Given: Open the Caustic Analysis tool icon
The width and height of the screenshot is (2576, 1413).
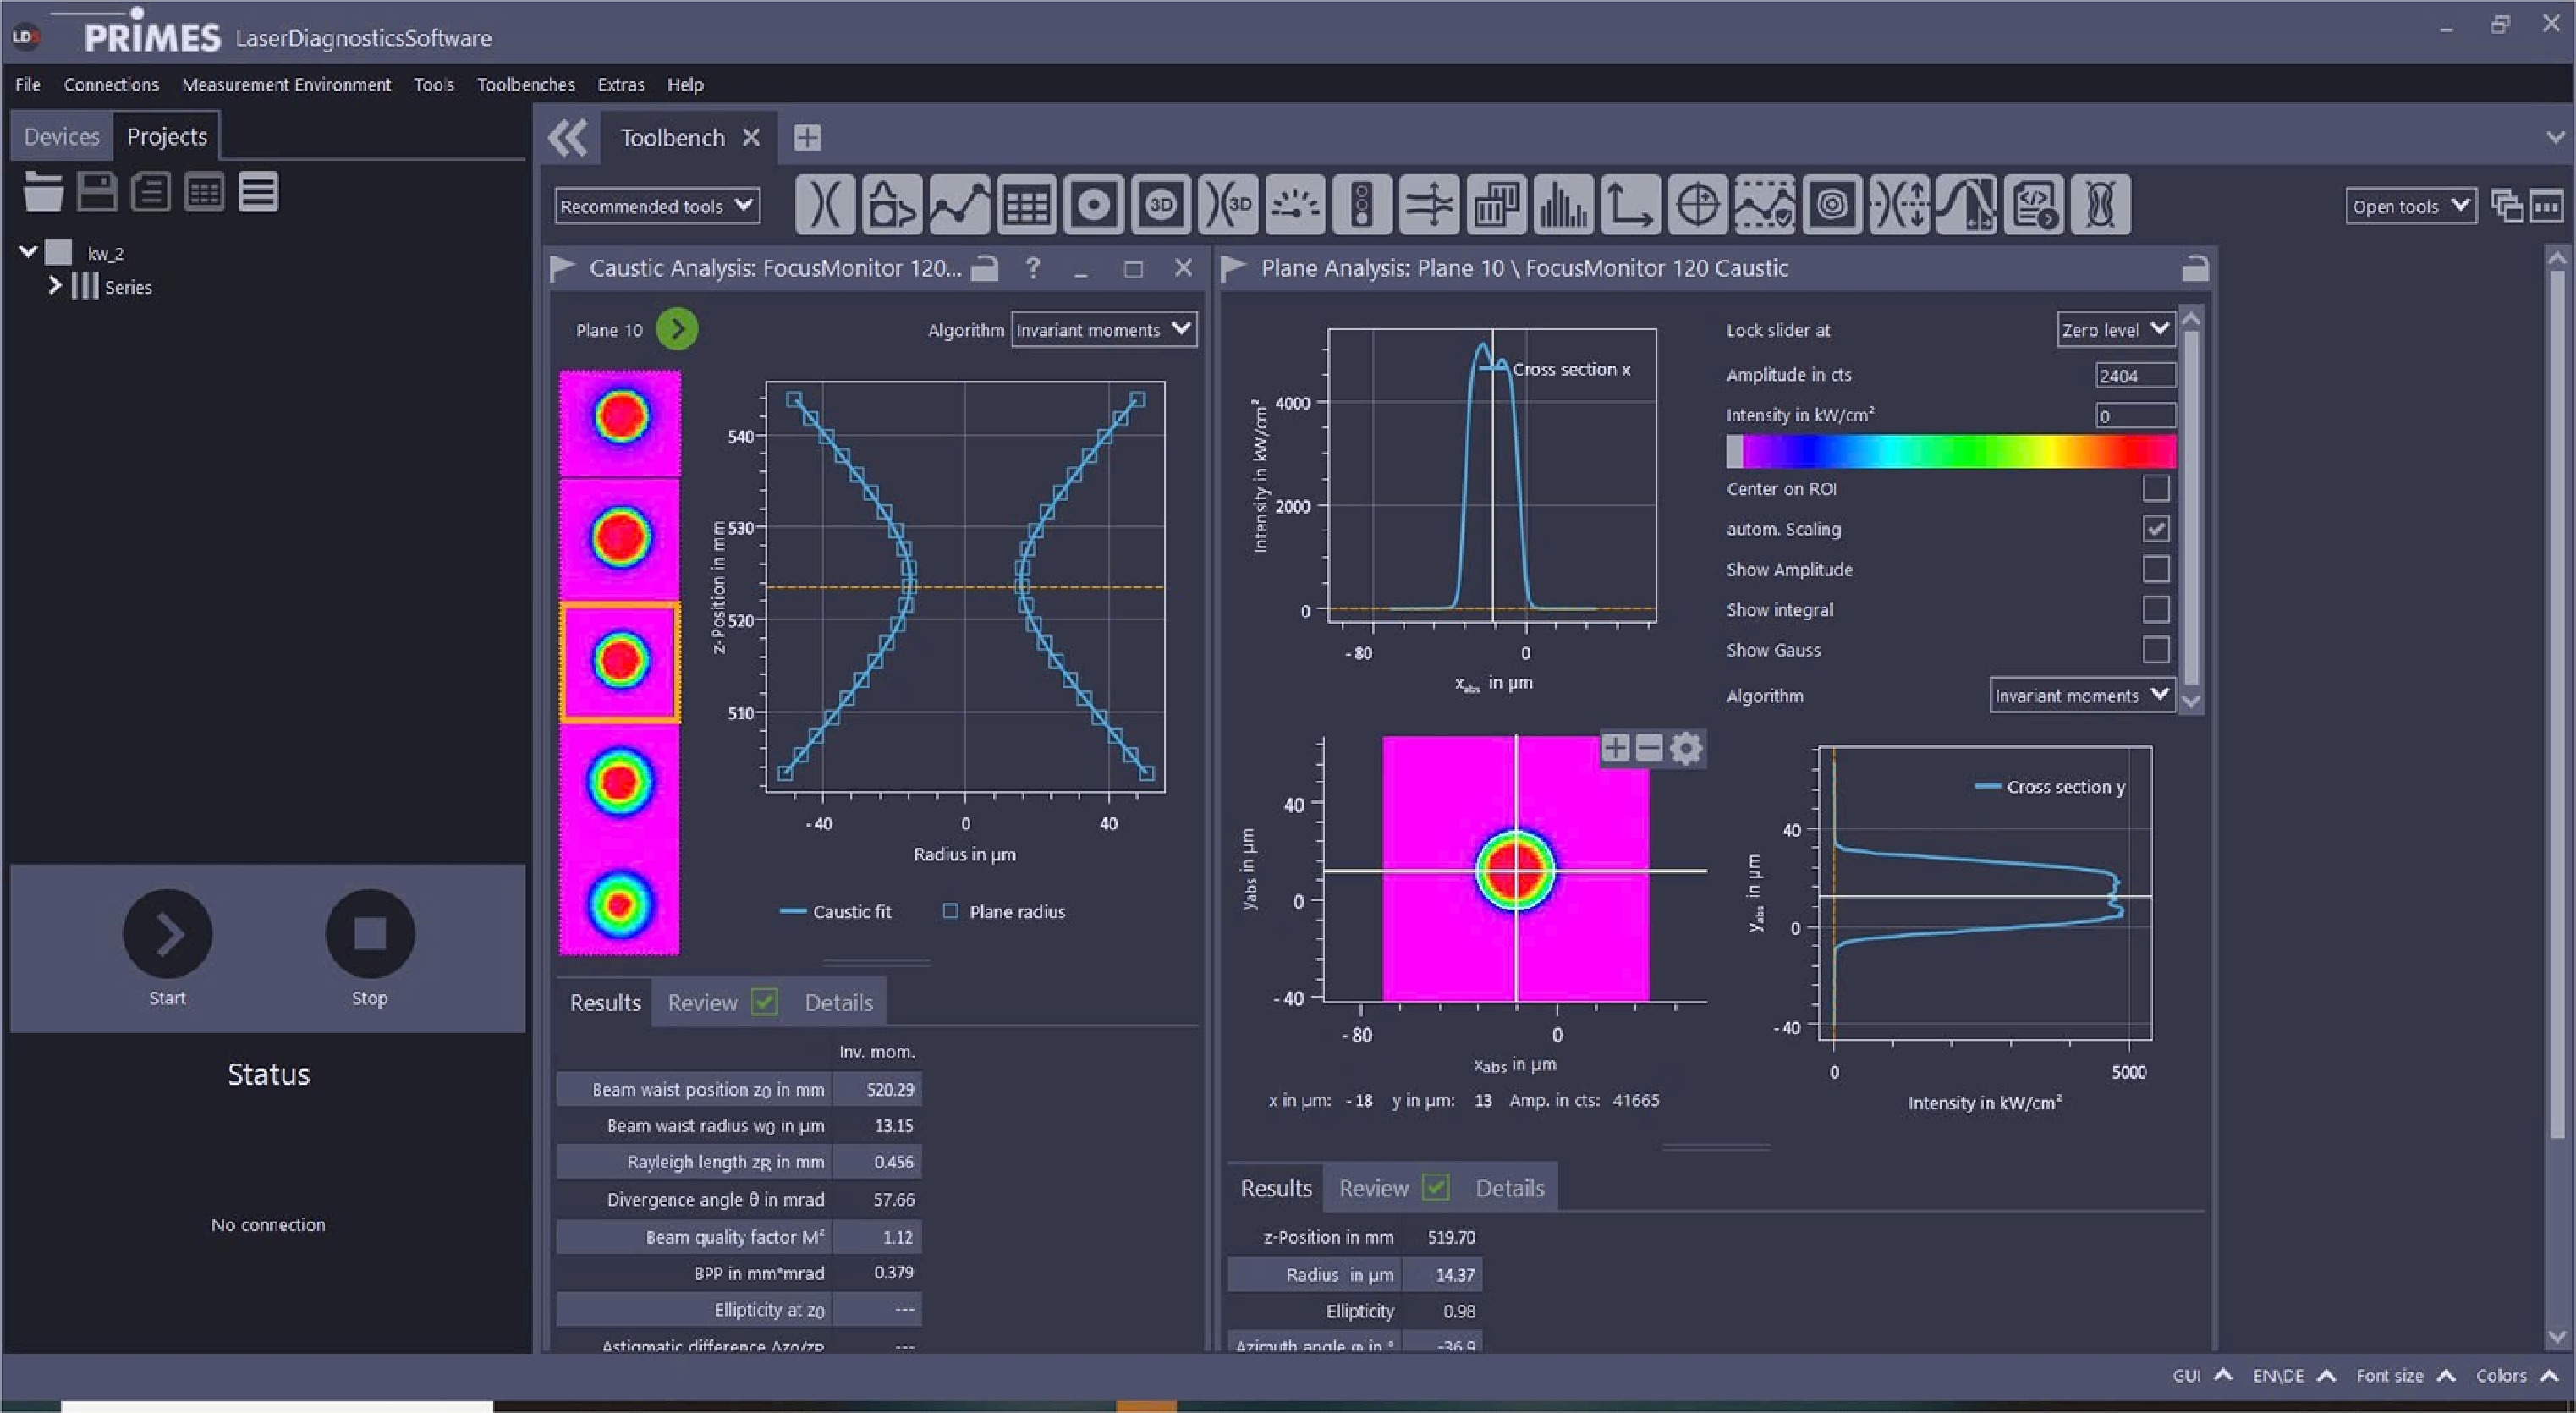Looking at the screenshot, I should point(825,205).
